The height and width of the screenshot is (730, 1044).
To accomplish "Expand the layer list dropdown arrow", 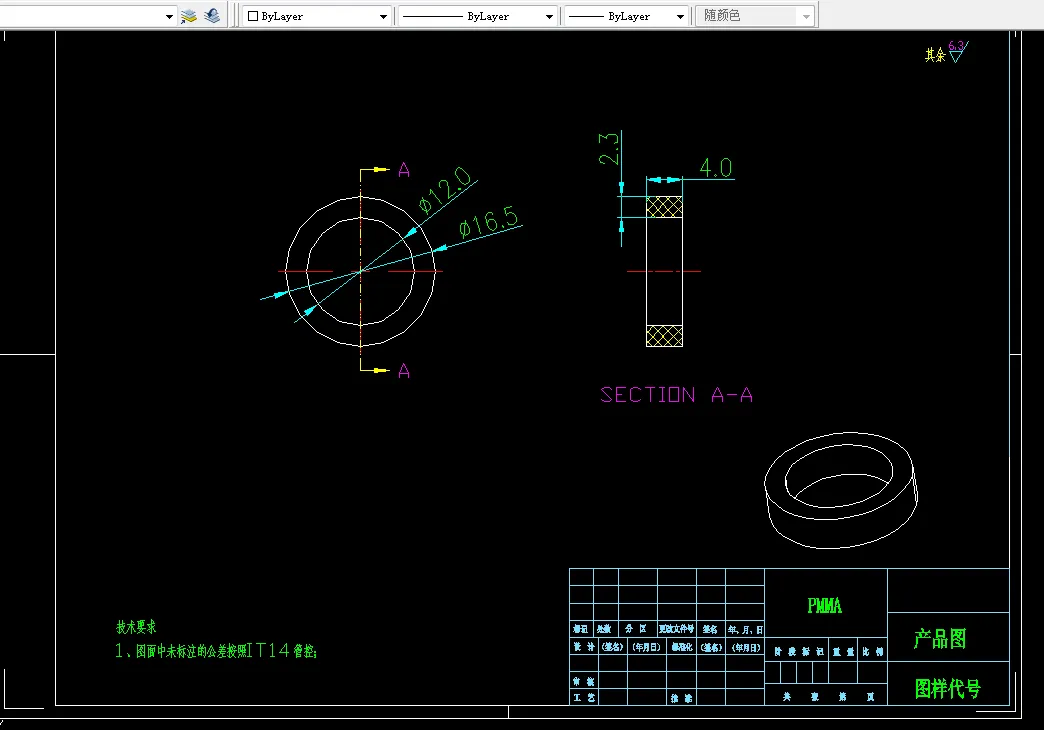I will pyautogui.click(x=169, y=17).
